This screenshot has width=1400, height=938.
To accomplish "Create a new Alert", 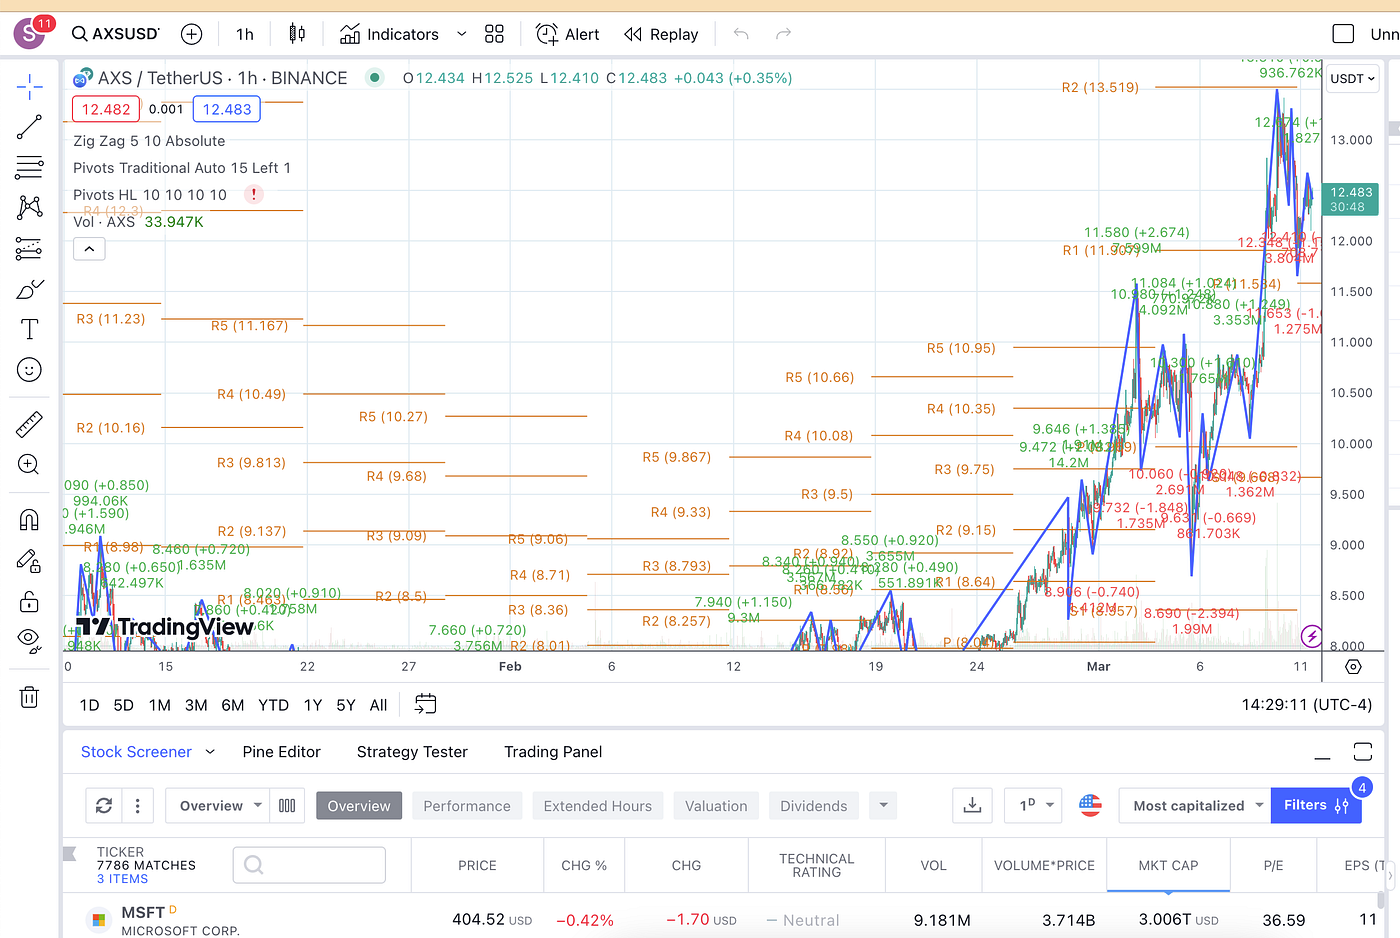I will 567,34.
